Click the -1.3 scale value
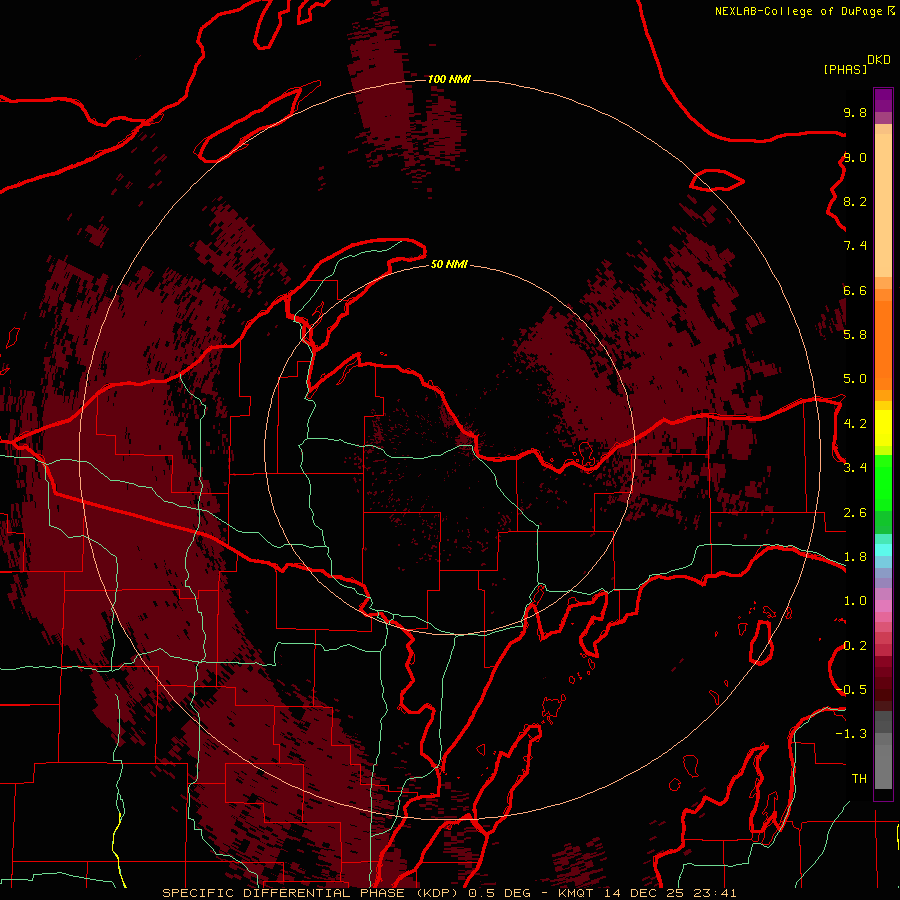This screenshot has width=900, height=900. (851, 734)
